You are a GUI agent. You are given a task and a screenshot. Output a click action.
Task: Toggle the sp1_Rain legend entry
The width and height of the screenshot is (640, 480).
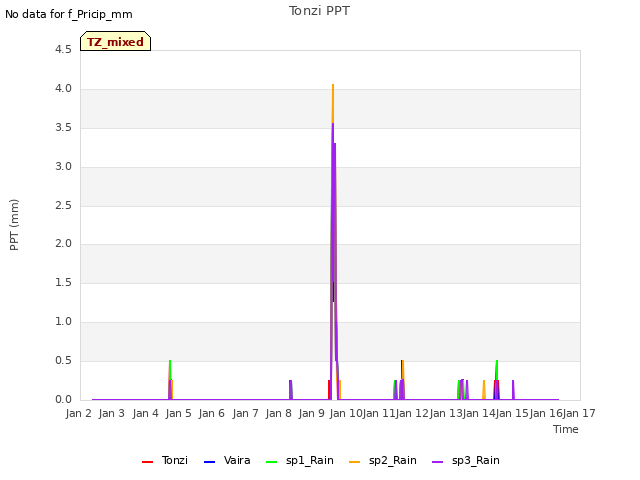[x=300, y=460]
